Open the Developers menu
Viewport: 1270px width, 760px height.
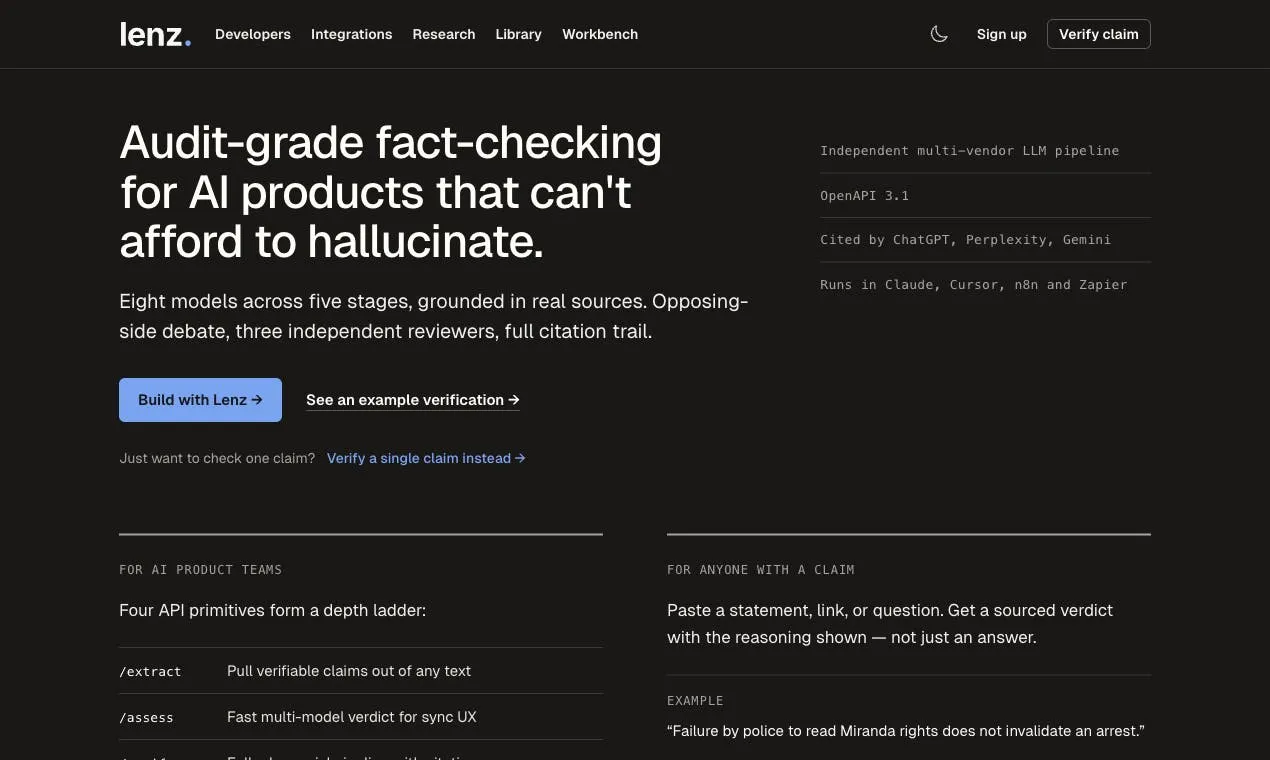253,34
